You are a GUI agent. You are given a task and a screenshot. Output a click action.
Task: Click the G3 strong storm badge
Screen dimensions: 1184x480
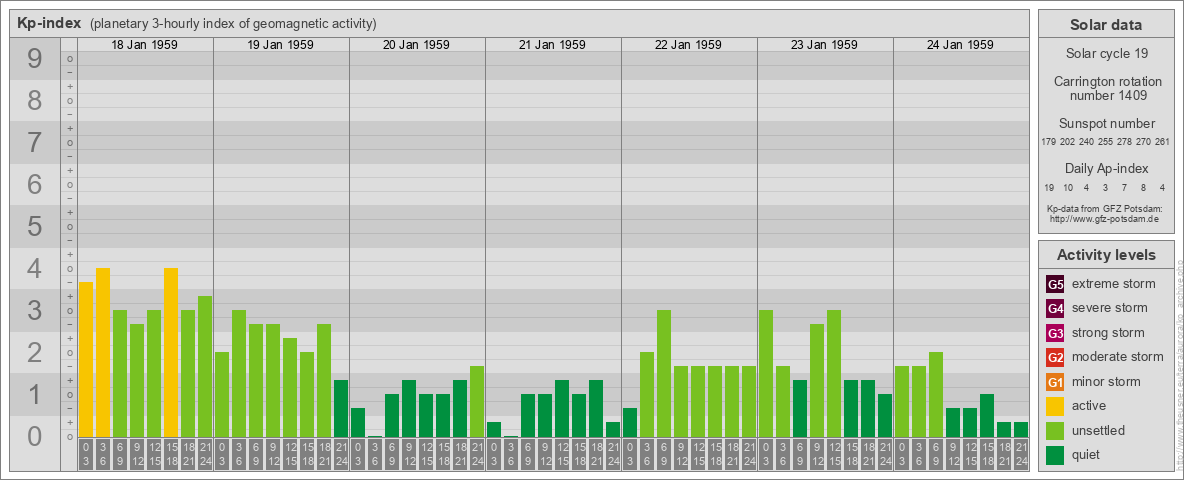coord(1055,333)
